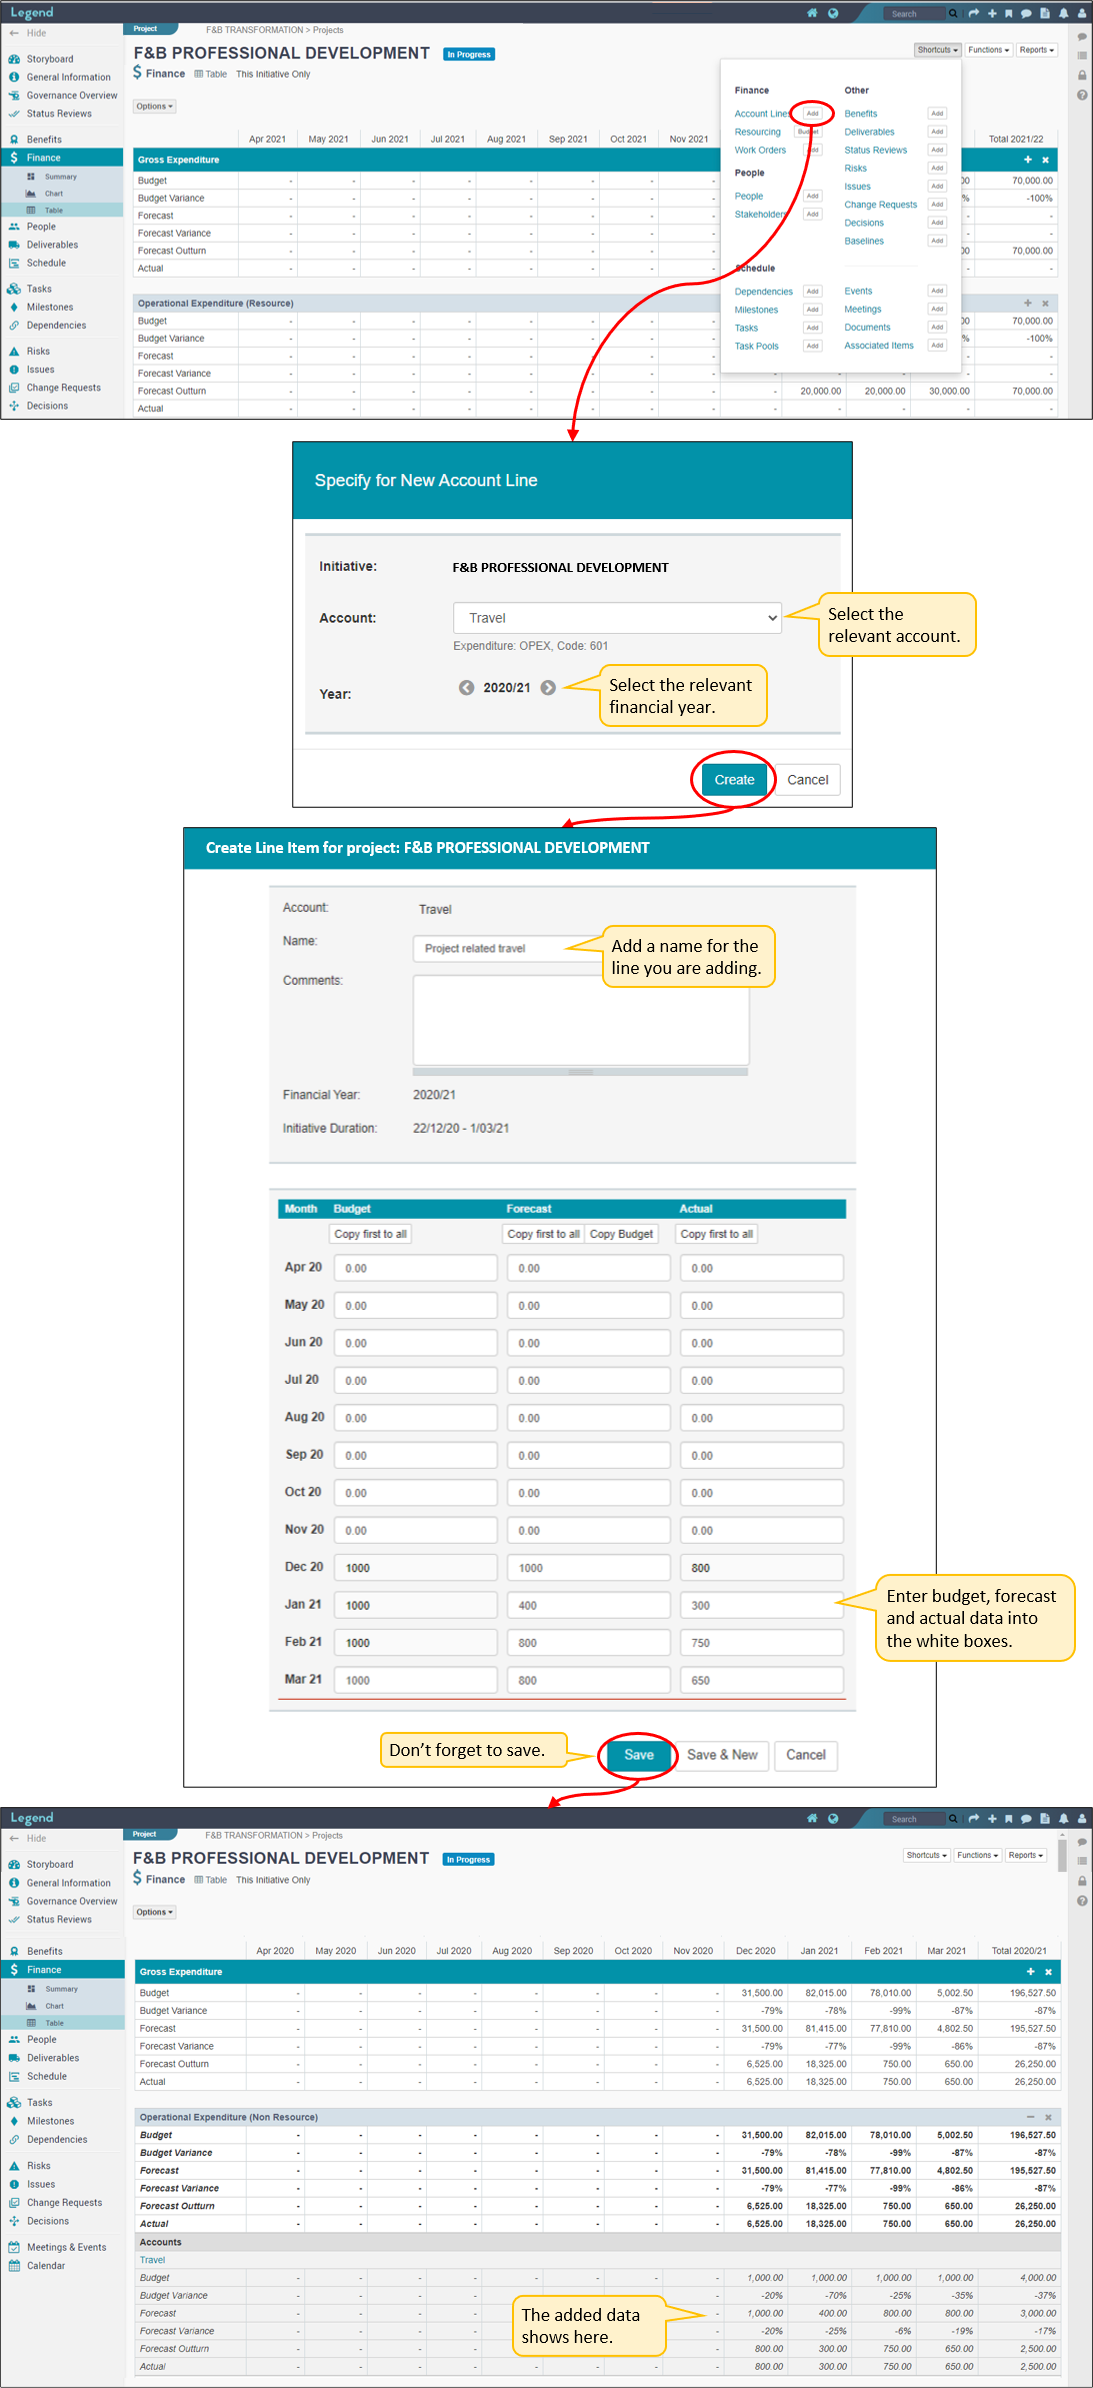Open Shortcuts dropdown in top screenshot
The width and height of the screenshot is (1093, 2388).
pos(937,50)
